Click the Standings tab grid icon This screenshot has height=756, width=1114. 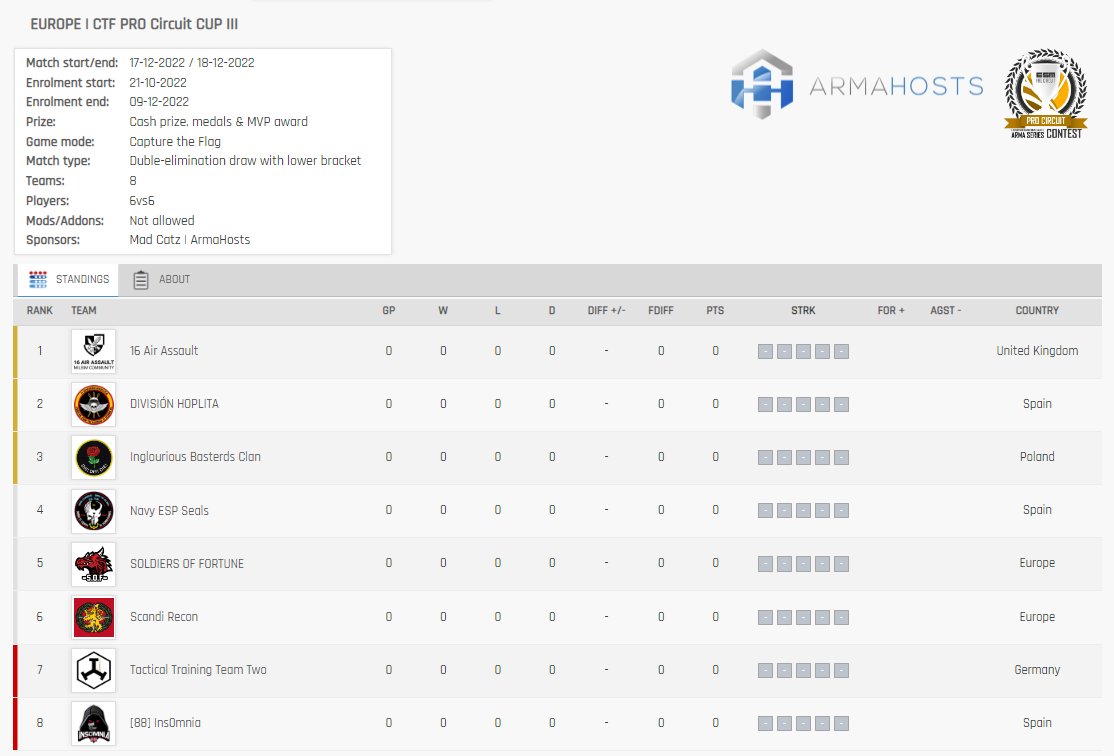point(38,279)
